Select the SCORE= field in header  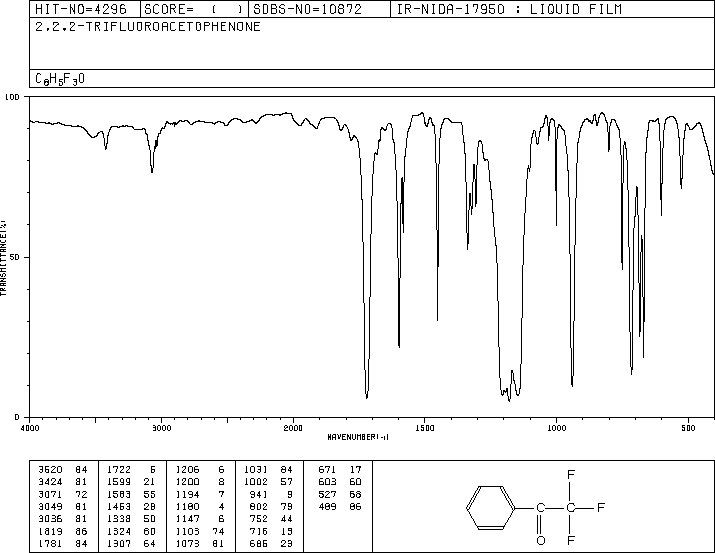(x=193, y=9)
